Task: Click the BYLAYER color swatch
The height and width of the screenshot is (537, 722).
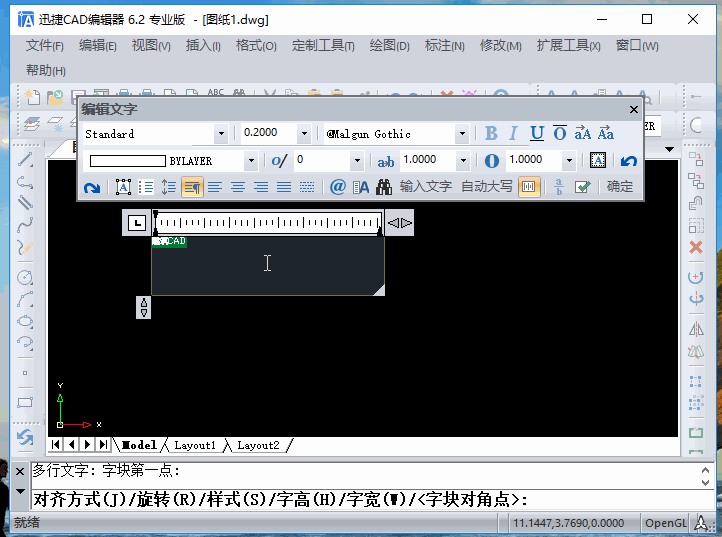Action: coord(128,161)
